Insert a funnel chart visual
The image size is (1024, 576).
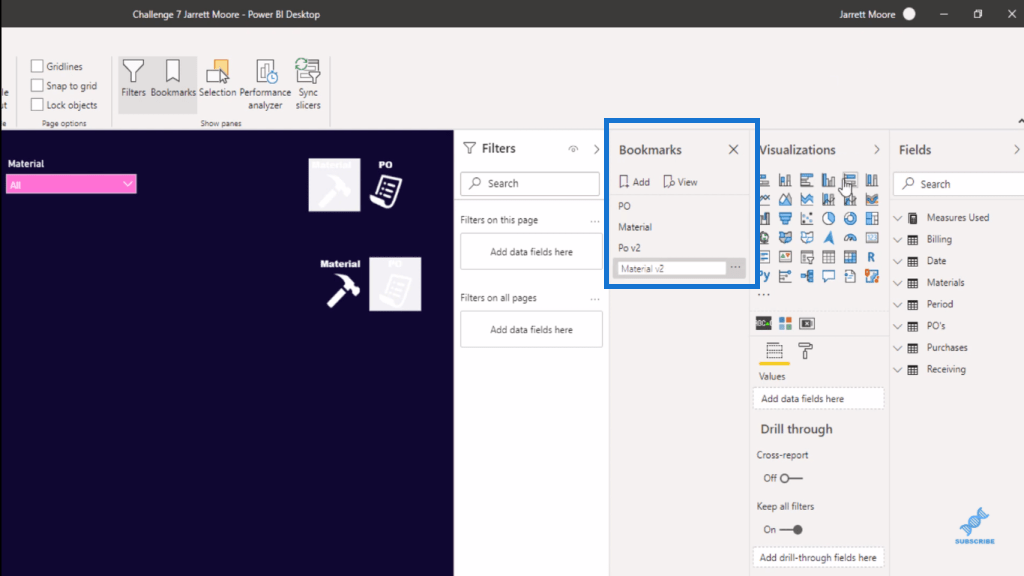(x=785, y=218)
